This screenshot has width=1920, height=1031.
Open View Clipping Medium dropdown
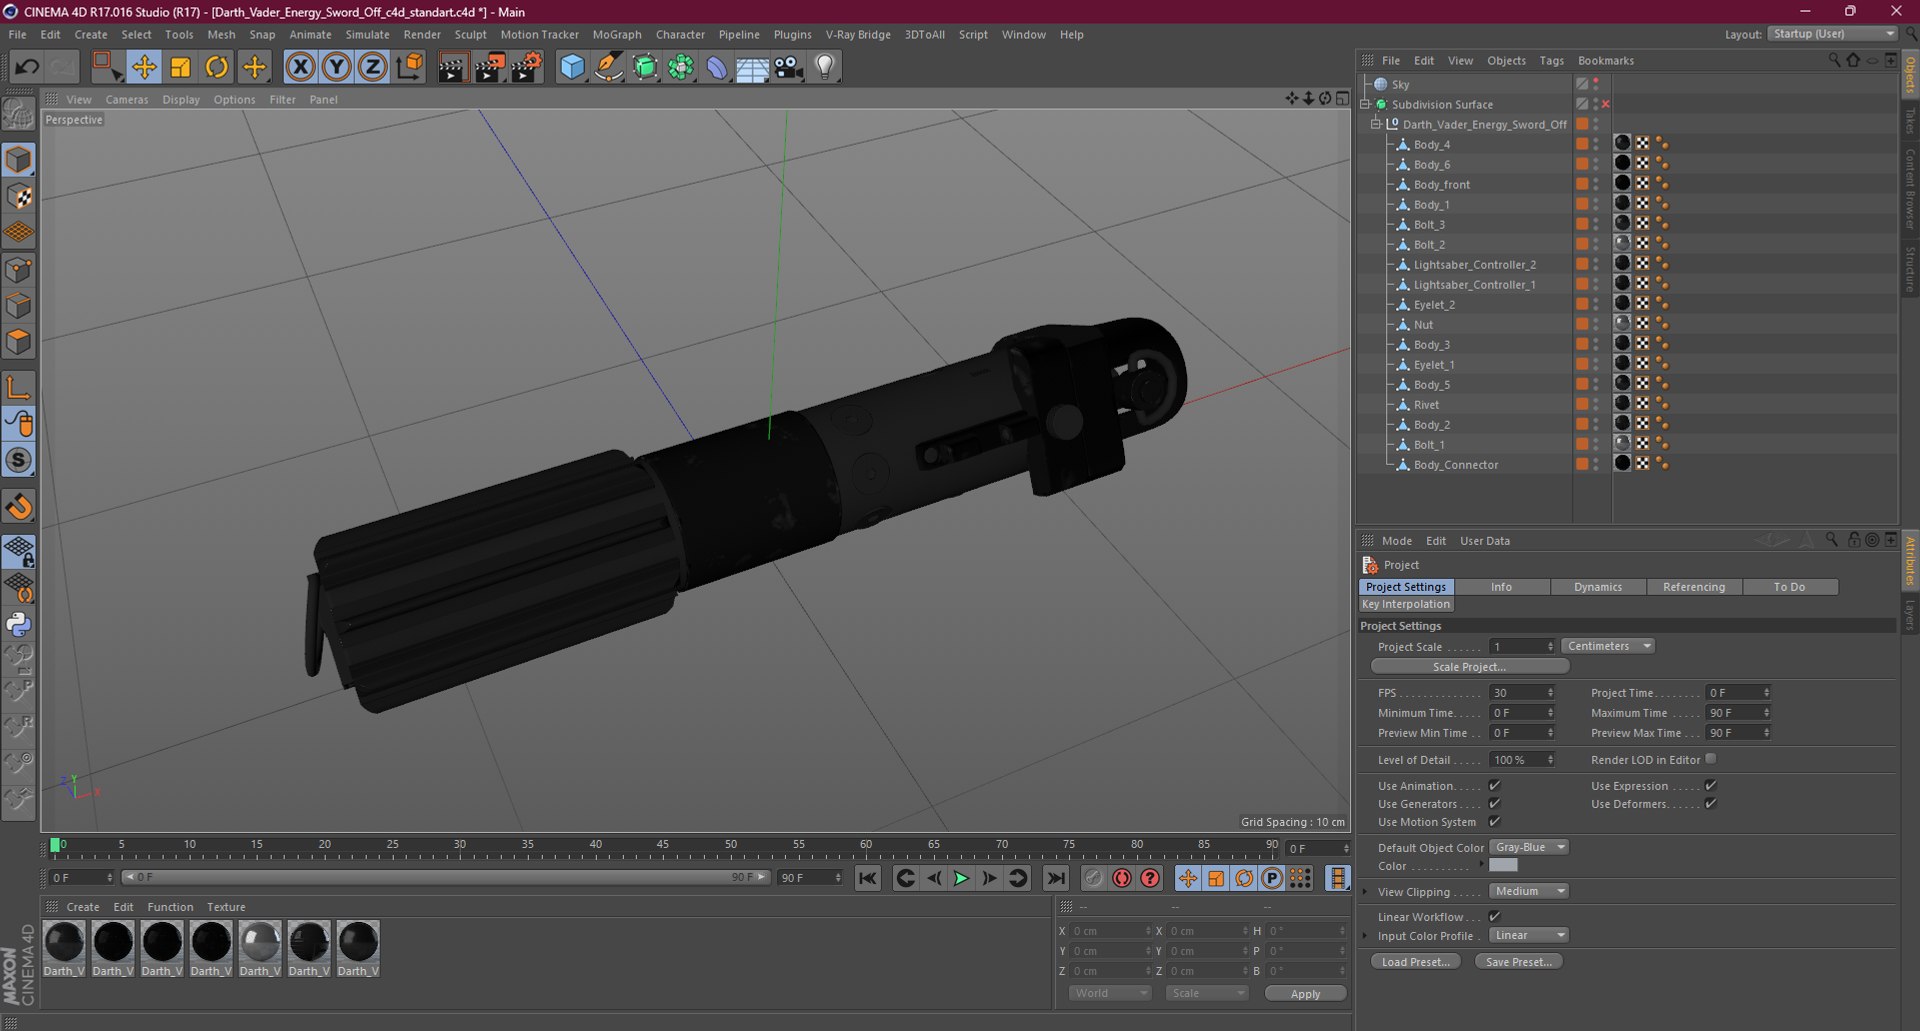[x=1529, y=891]
